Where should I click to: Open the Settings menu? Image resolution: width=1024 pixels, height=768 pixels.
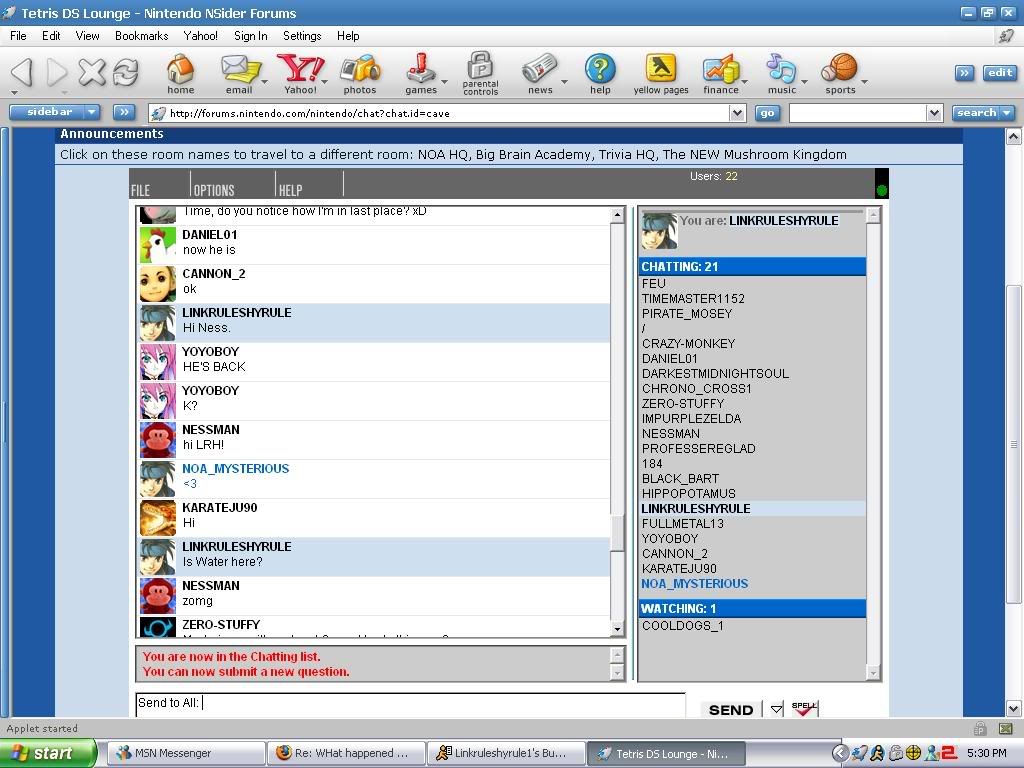302,36
